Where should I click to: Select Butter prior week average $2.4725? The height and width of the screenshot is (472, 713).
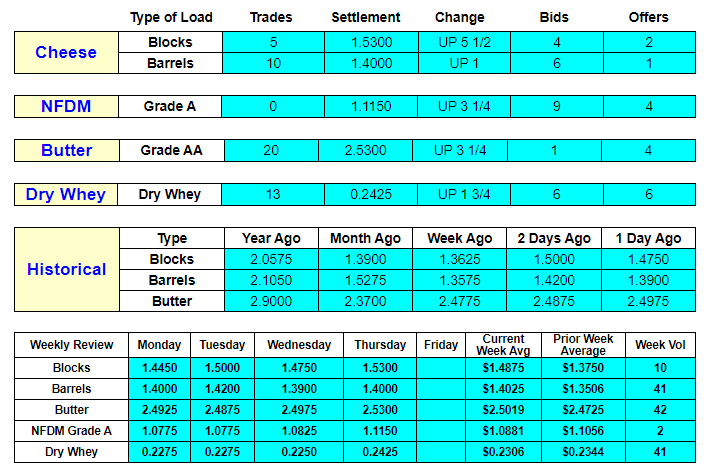click(583, 410)
